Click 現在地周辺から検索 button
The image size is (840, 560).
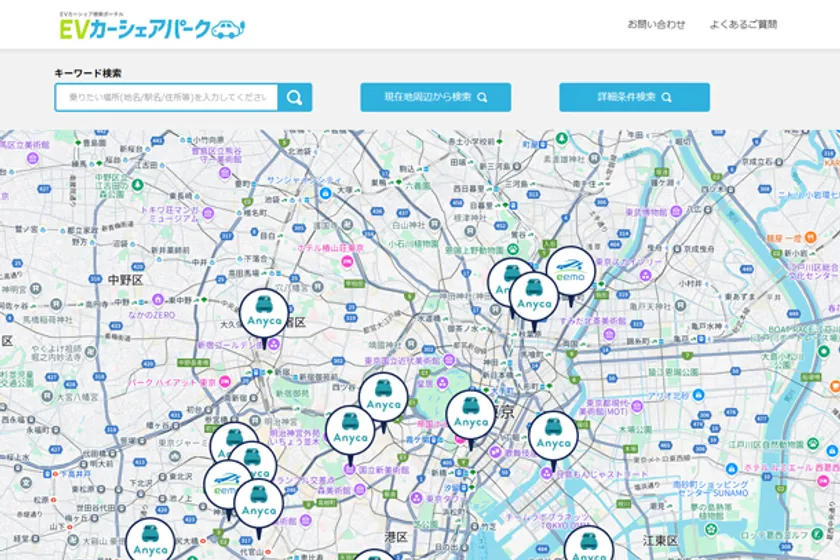435,97
